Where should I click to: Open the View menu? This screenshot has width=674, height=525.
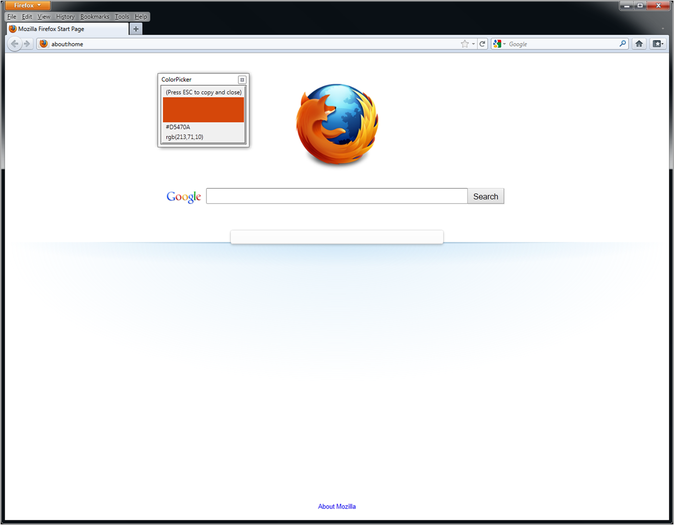43,17
